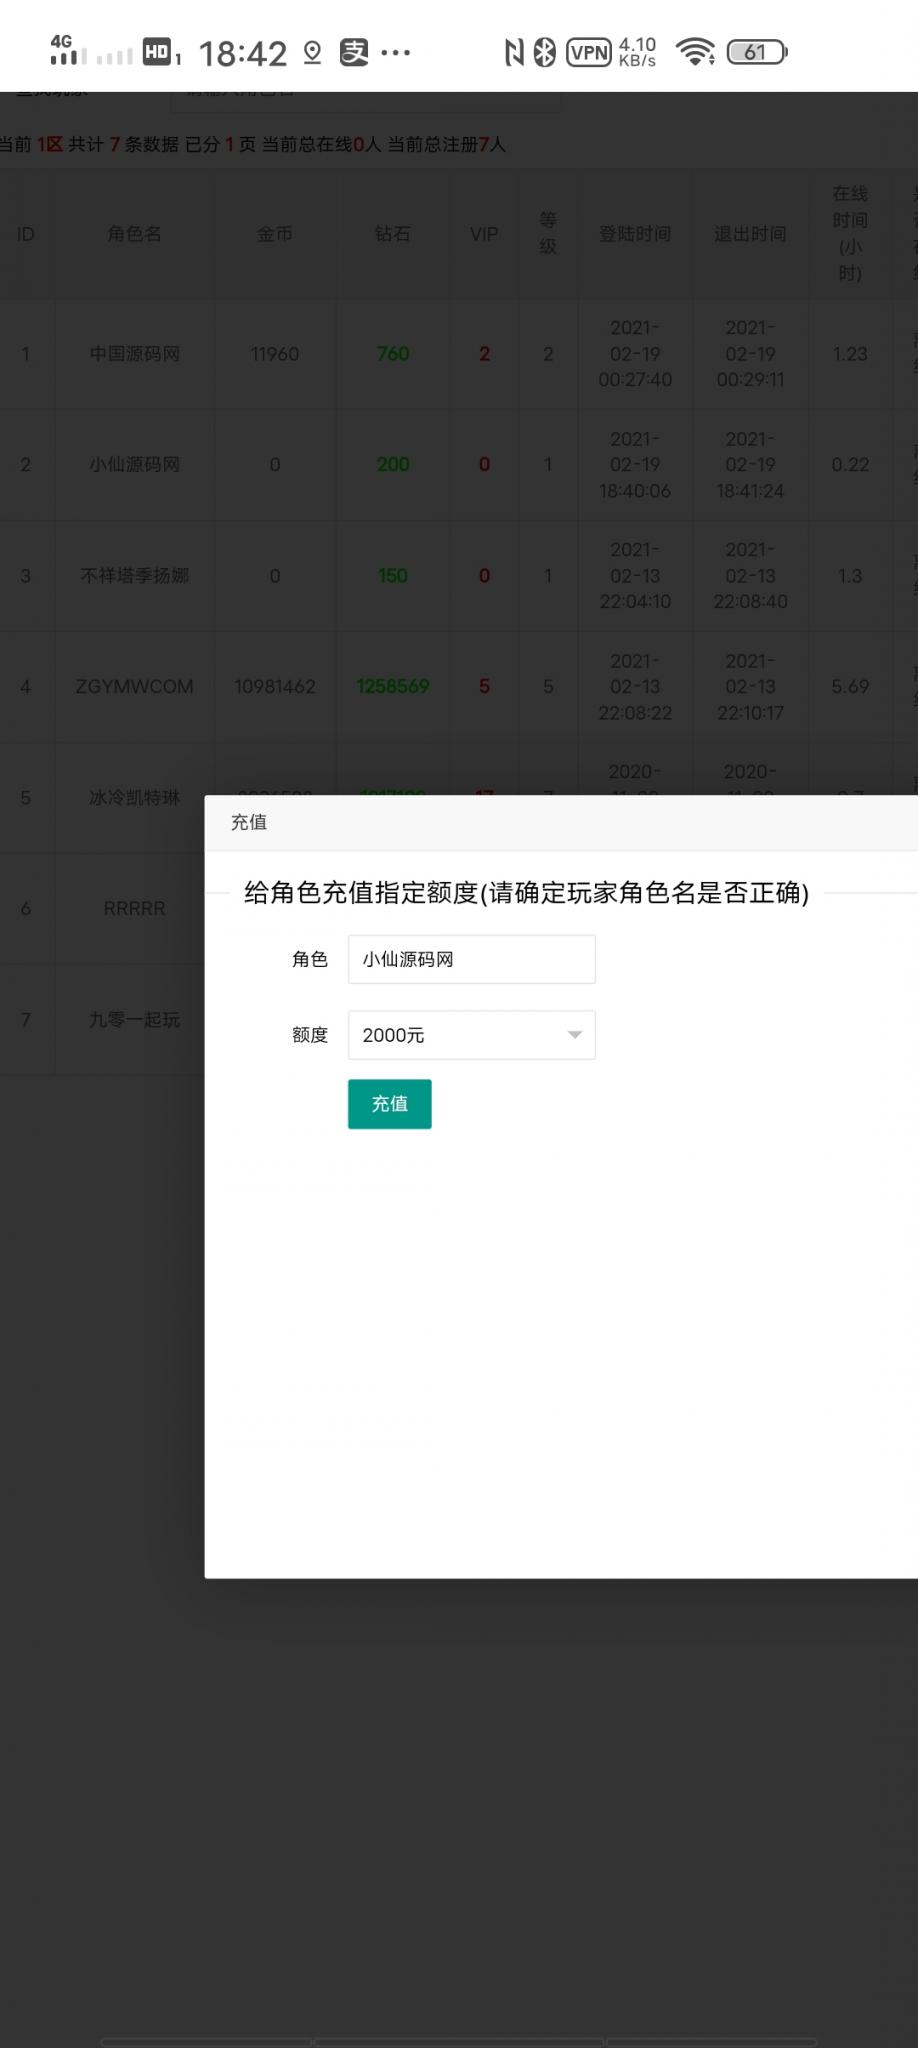Image resolution: width=918 pixels, height=2048 pixels.
Task: Open the 额度 amount dropdown showing 2000元
Action: tap(470, 1035)
